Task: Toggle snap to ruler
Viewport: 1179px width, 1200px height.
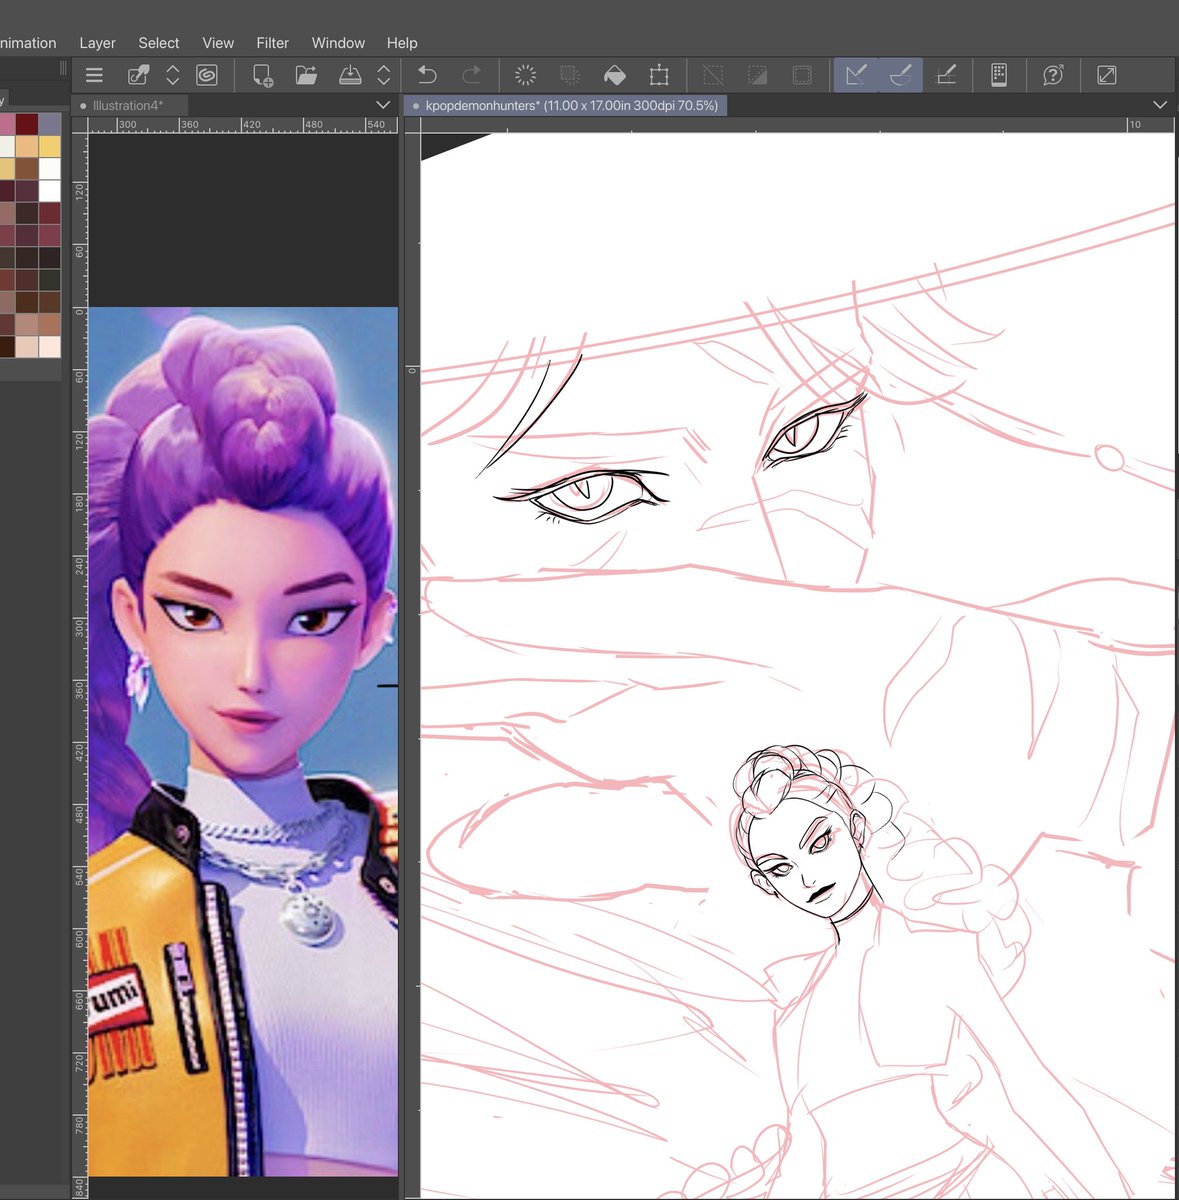Action: point(856,75)
